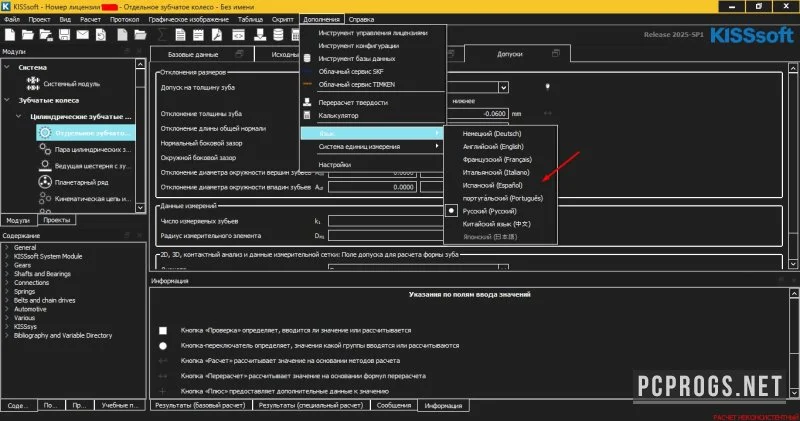800x421 pixels.
Task: Open Система единиц измерения submenu
Action: [372, 146]
